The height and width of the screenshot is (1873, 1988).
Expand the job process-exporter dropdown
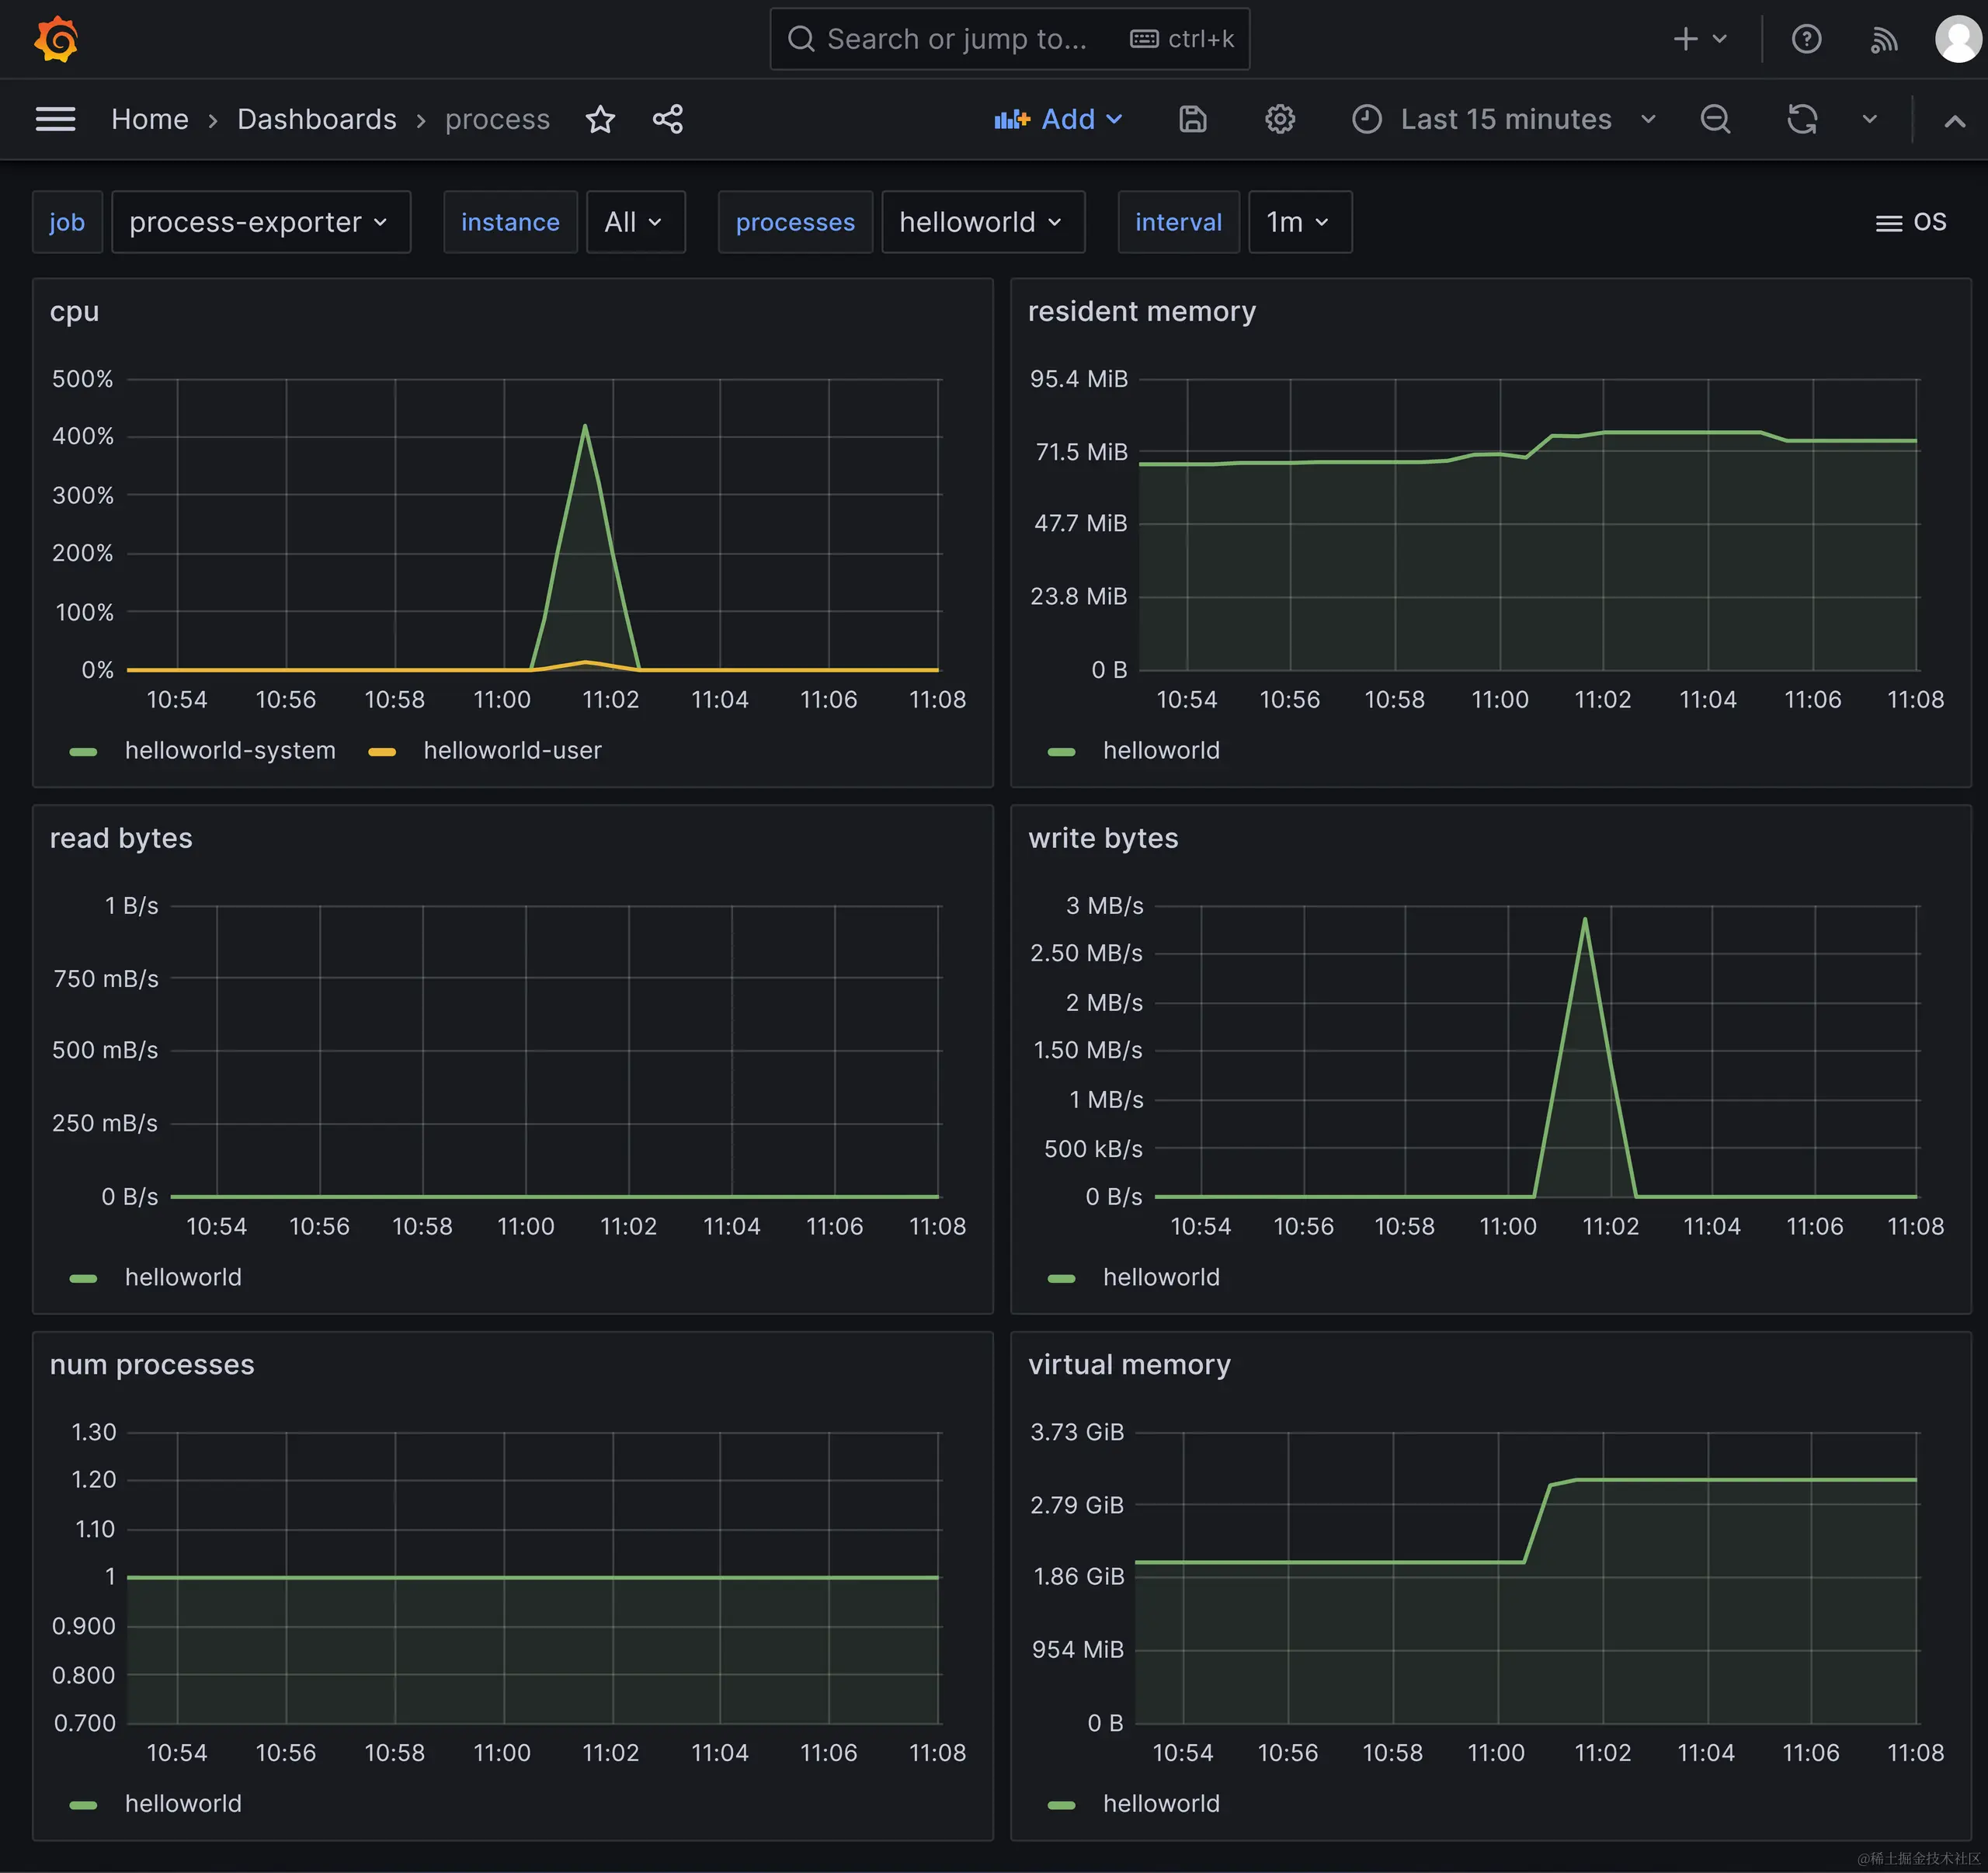[x=260, y=222]
